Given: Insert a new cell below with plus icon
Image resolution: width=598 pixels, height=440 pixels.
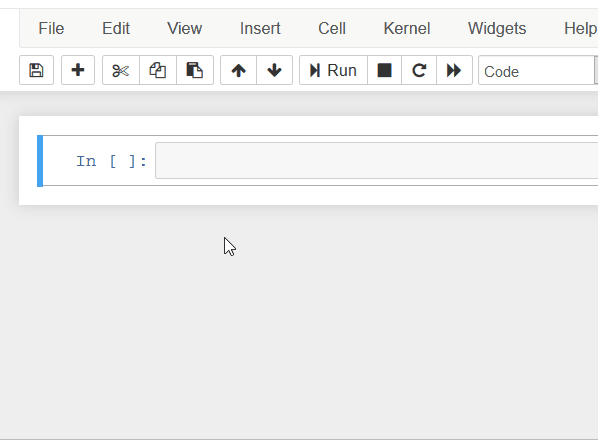Looking at the screenshot, I should pos(78,70).
